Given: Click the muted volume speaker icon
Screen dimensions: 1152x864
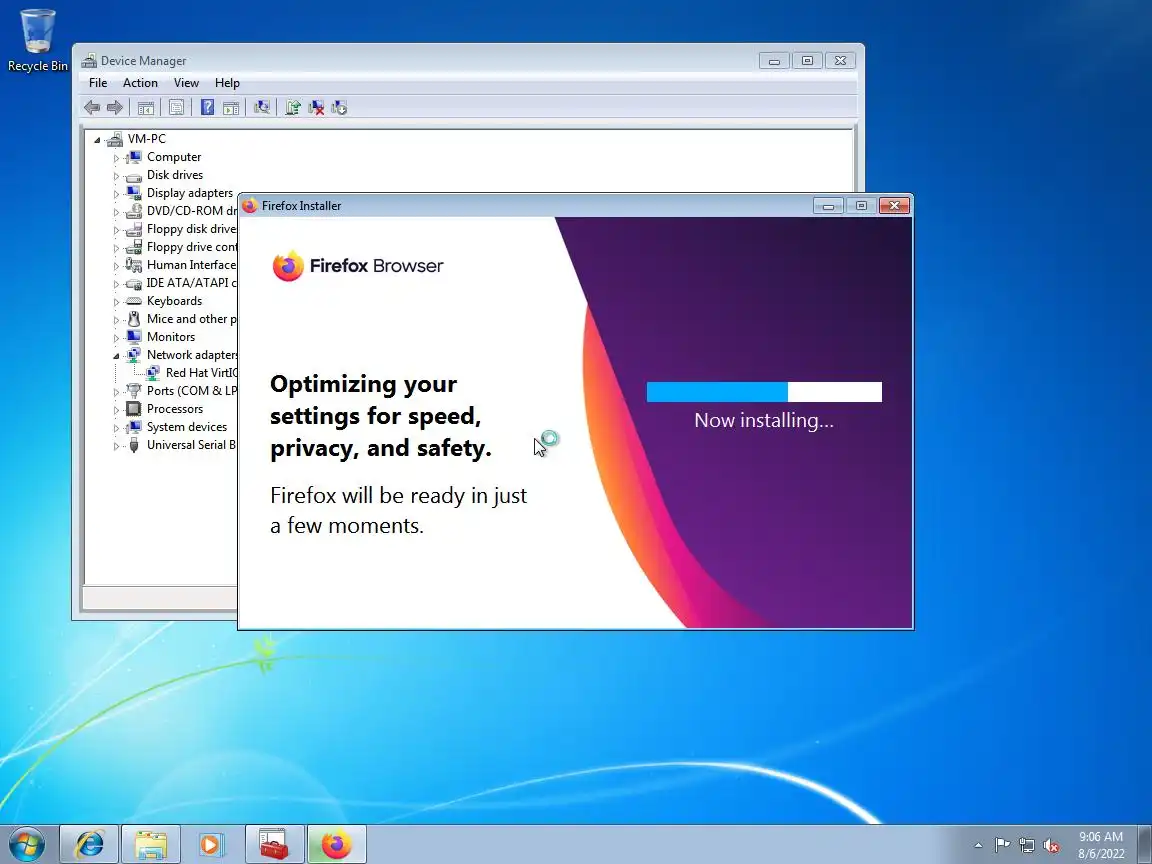Looking at the screenshot, I should tap(1051, 846).
